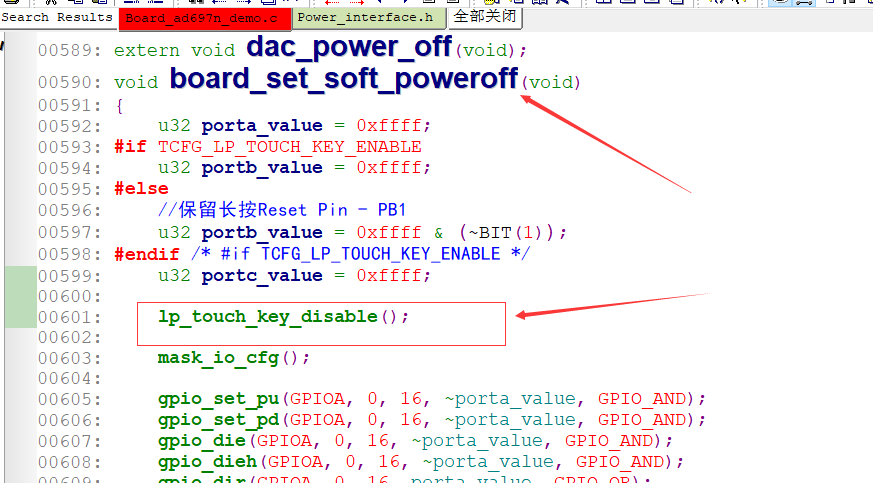Click the BIT(1) macro on line 00597
Screen dimensions: 873x483
(507, 232)
